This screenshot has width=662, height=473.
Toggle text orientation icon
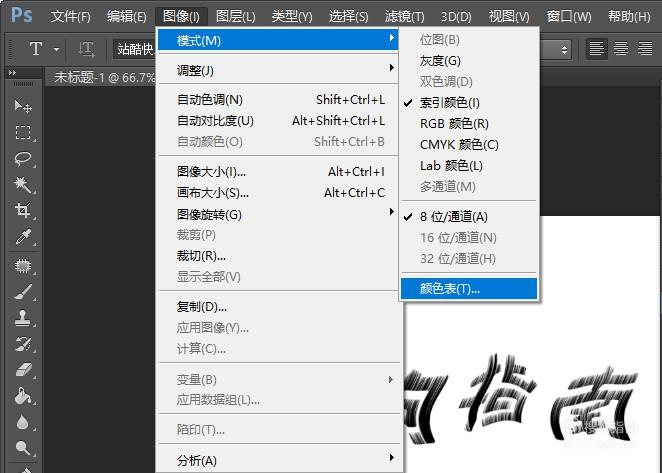tap(86, 49)
